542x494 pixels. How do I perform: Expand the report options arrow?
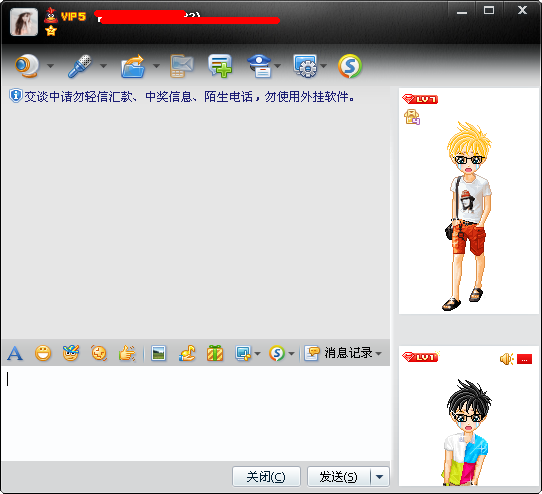coord(278,66)
